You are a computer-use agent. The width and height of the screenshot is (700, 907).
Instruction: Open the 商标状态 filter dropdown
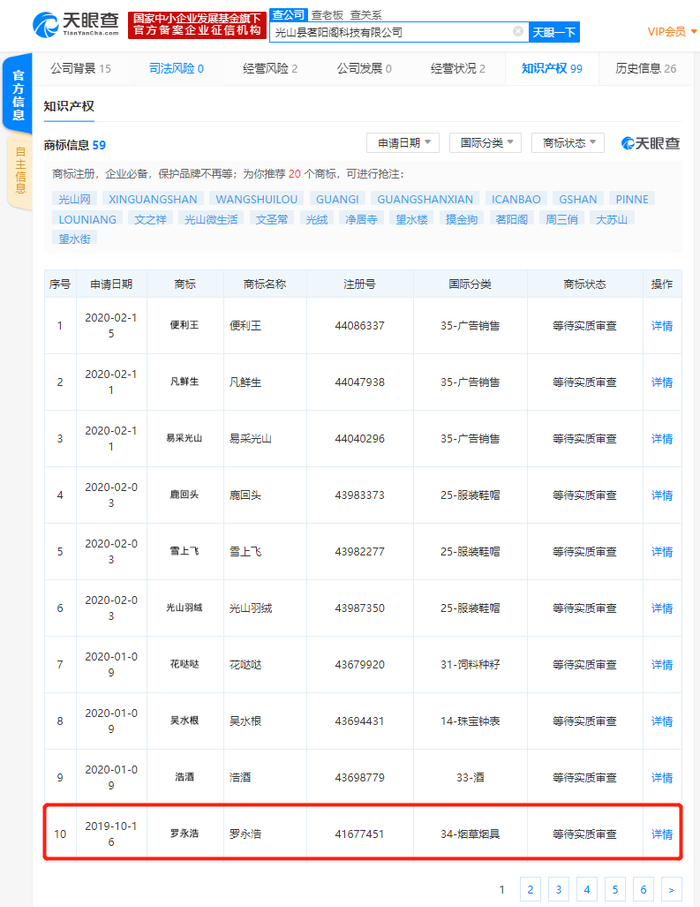click(568, 143)
